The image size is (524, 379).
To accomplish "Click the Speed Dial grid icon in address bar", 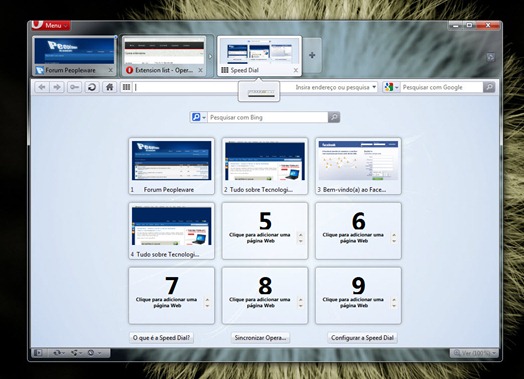I will click(126, 88).
